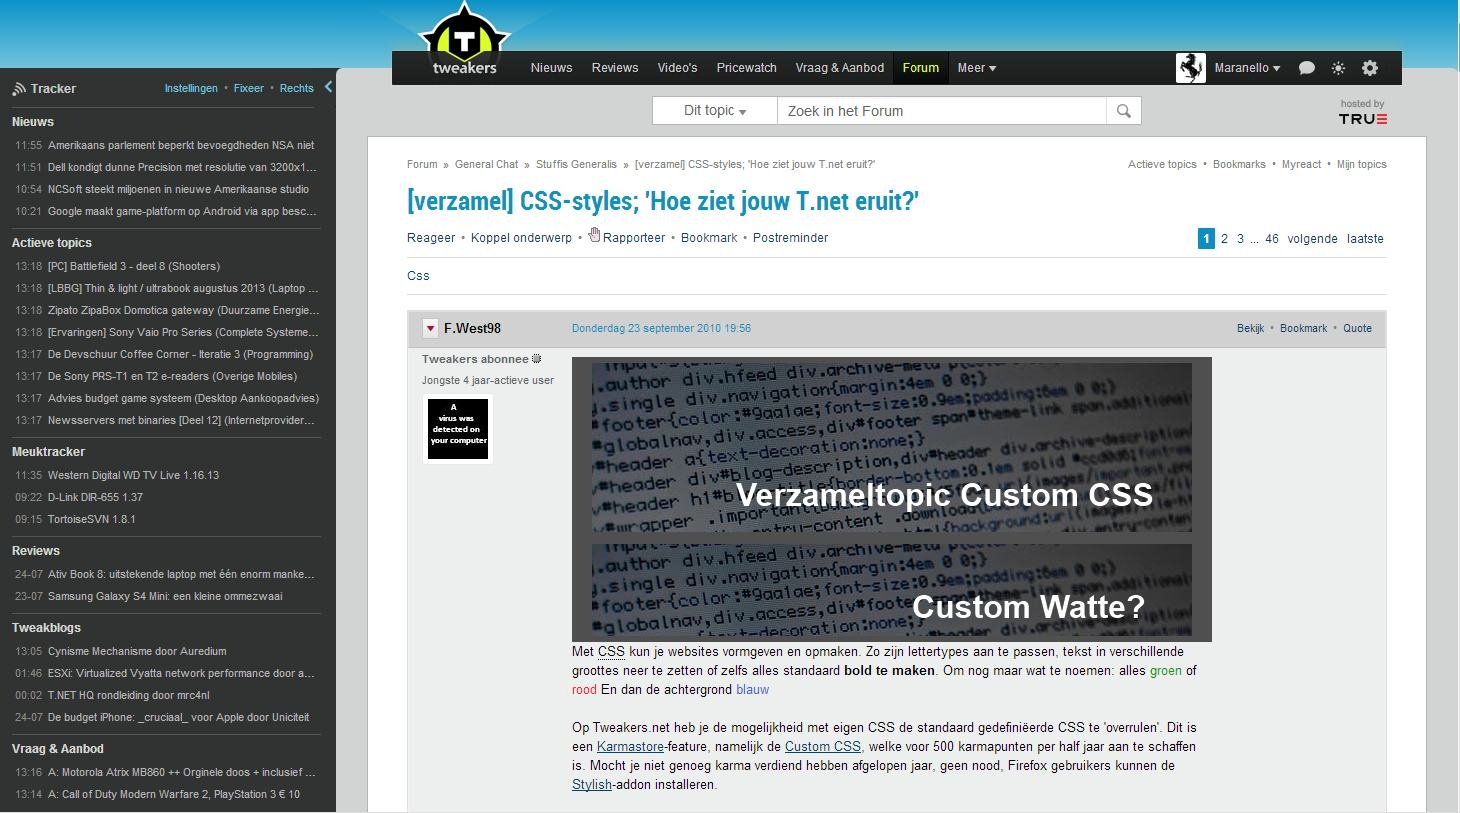Click the Rapporteer hand icon
This screenshot has width=1460, height=813.
(594, 235)
